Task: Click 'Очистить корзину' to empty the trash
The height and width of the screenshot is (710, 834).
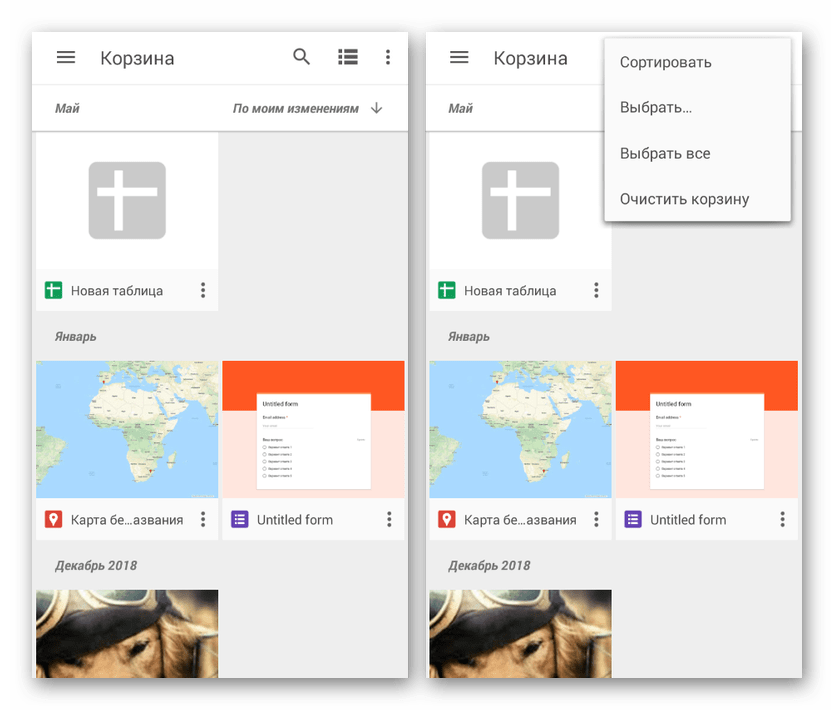Action: pos(684,198)
